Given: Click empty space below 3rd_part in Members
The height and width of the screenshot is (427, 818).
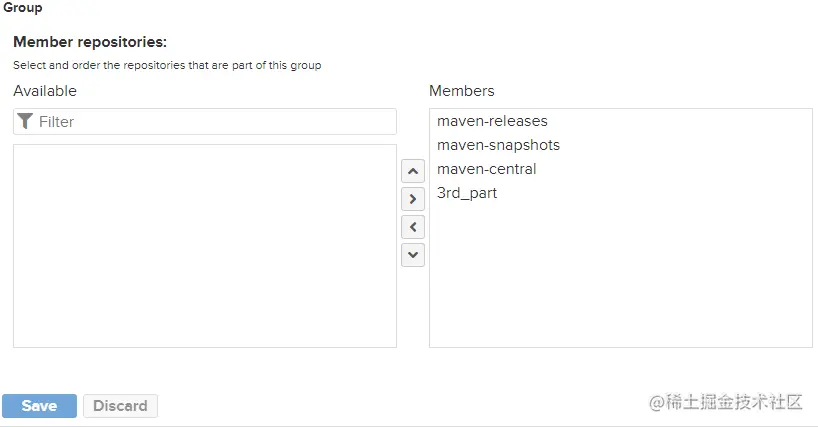Looking at the screenshot, I should [x=621, y=274].
